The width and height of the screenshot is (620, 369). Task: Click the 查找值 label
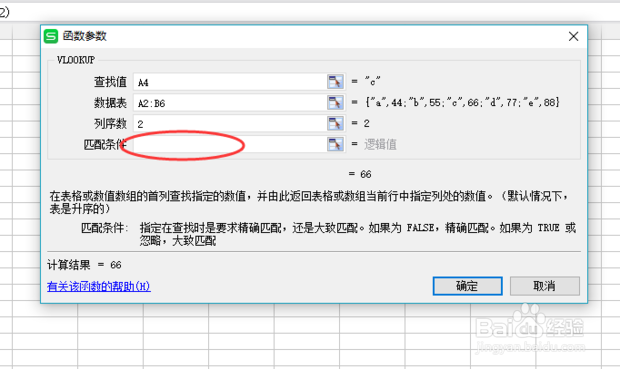[x=110, y=82]
